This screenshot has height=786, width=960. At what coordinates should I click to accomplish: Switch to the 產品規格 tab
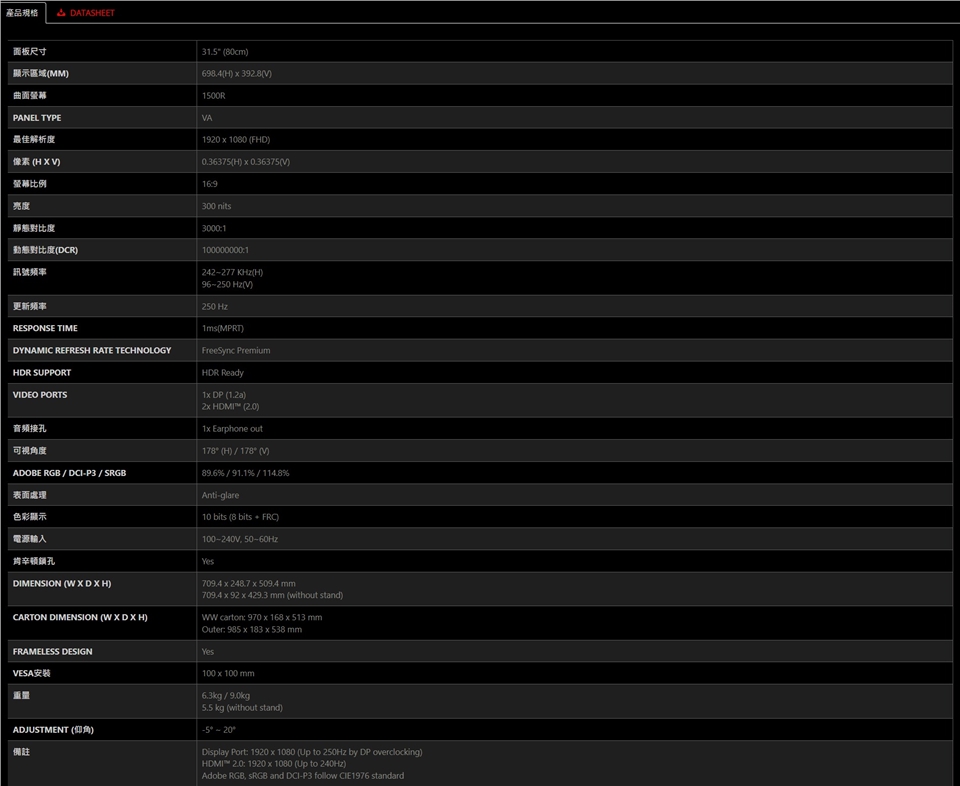coord(22,12)
